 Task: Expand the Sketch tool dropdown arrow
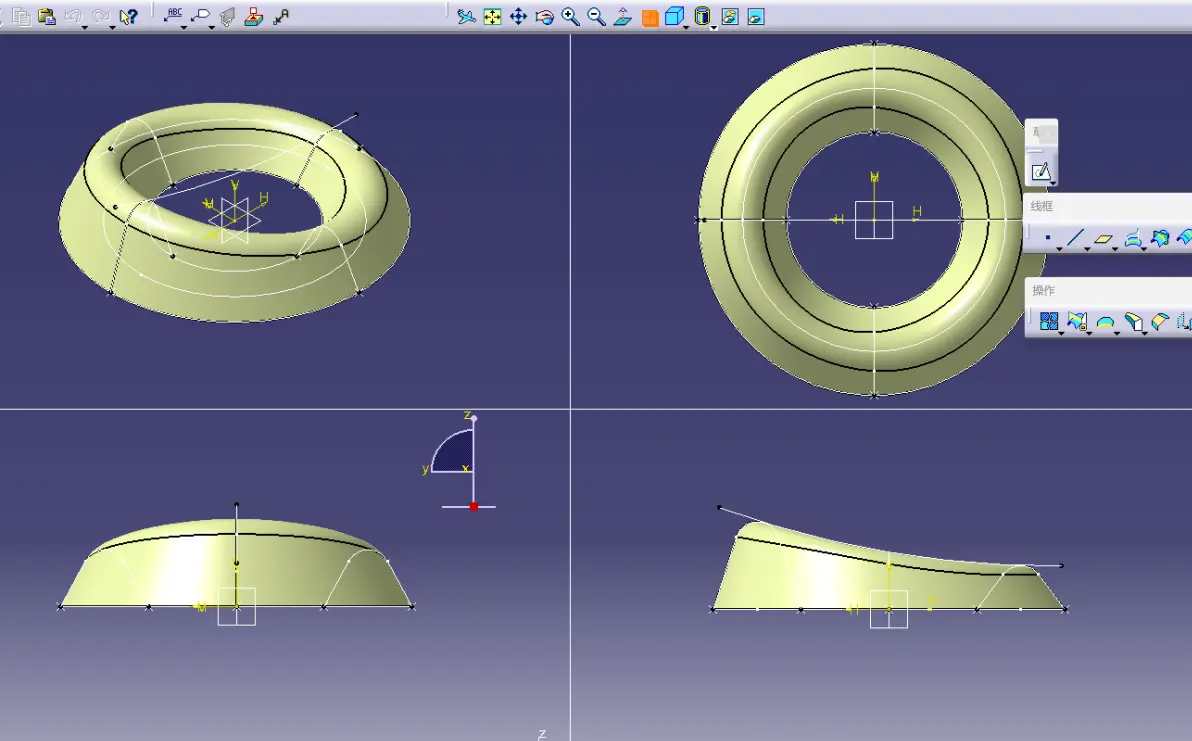(x=1054, y=182)
